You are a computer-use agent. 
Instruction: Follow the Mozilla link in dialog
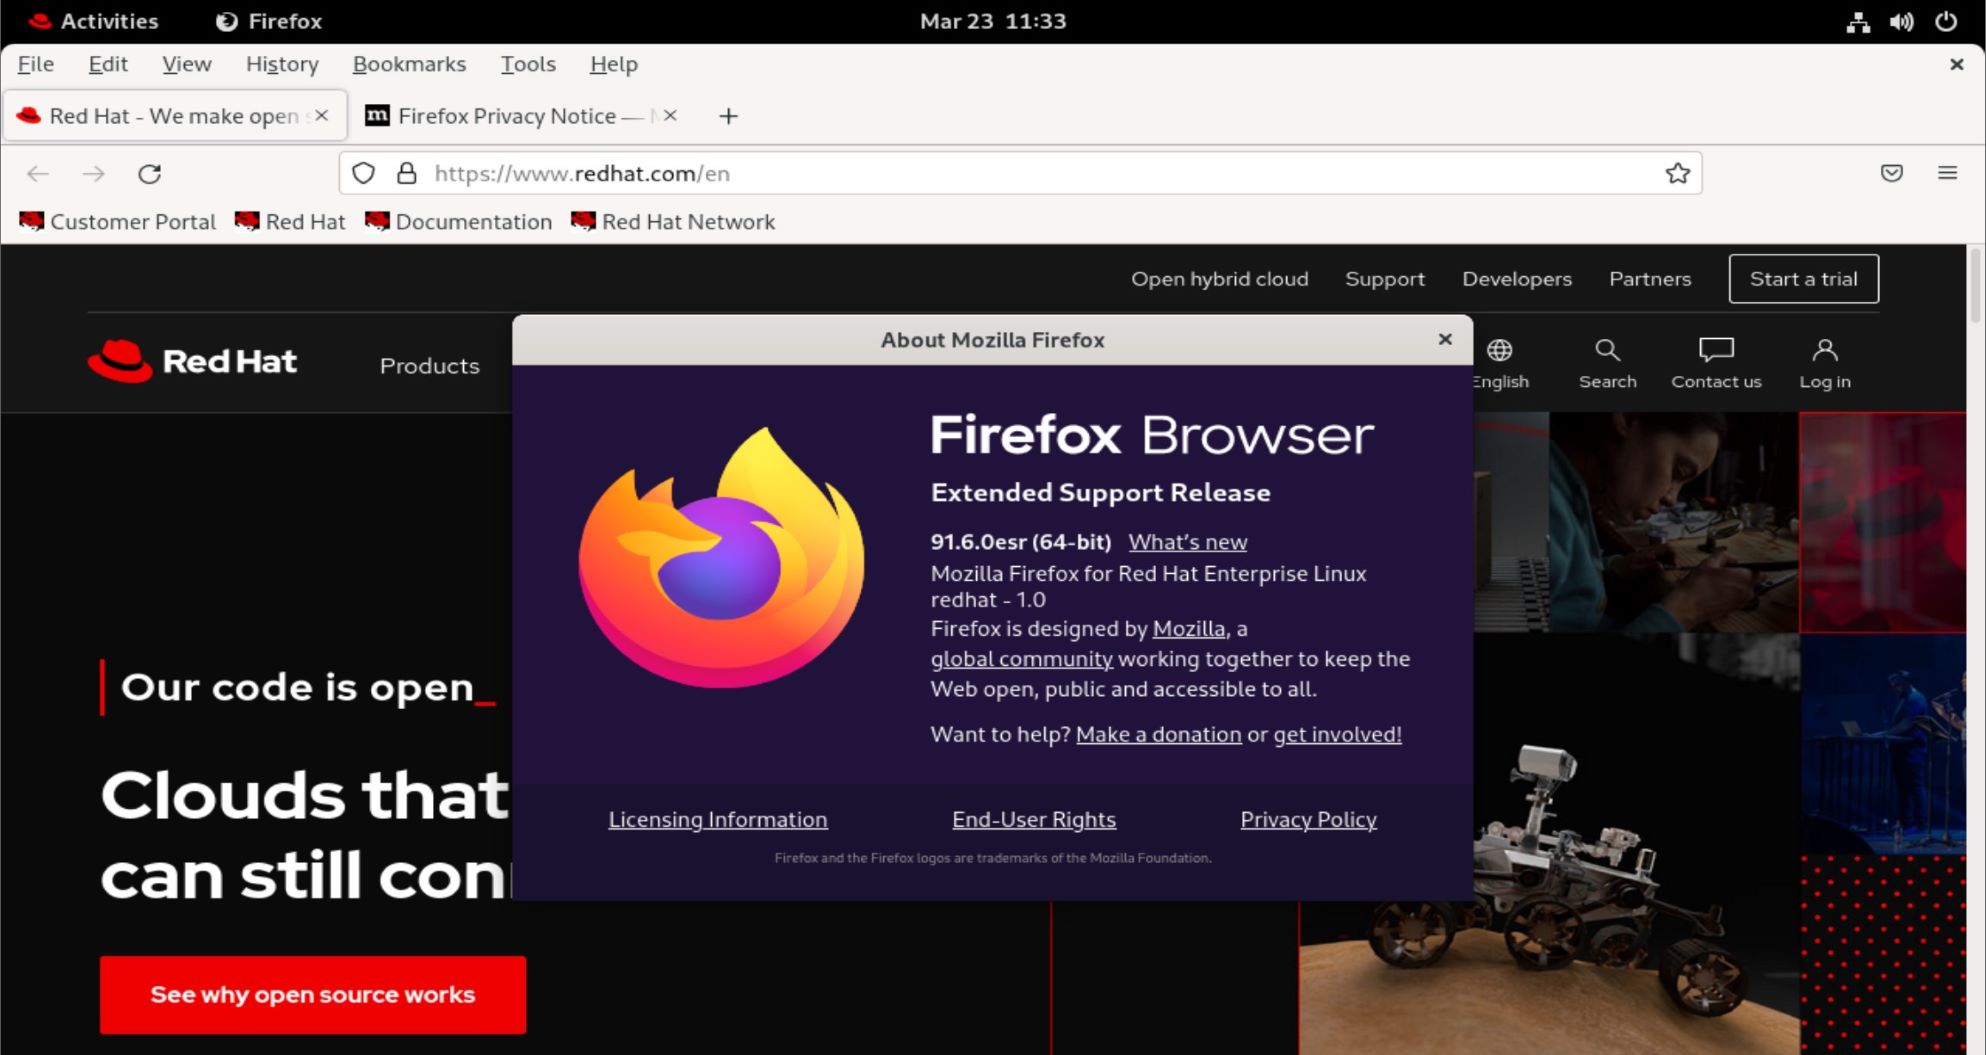pyautogui.click(x=1189, y=629)
